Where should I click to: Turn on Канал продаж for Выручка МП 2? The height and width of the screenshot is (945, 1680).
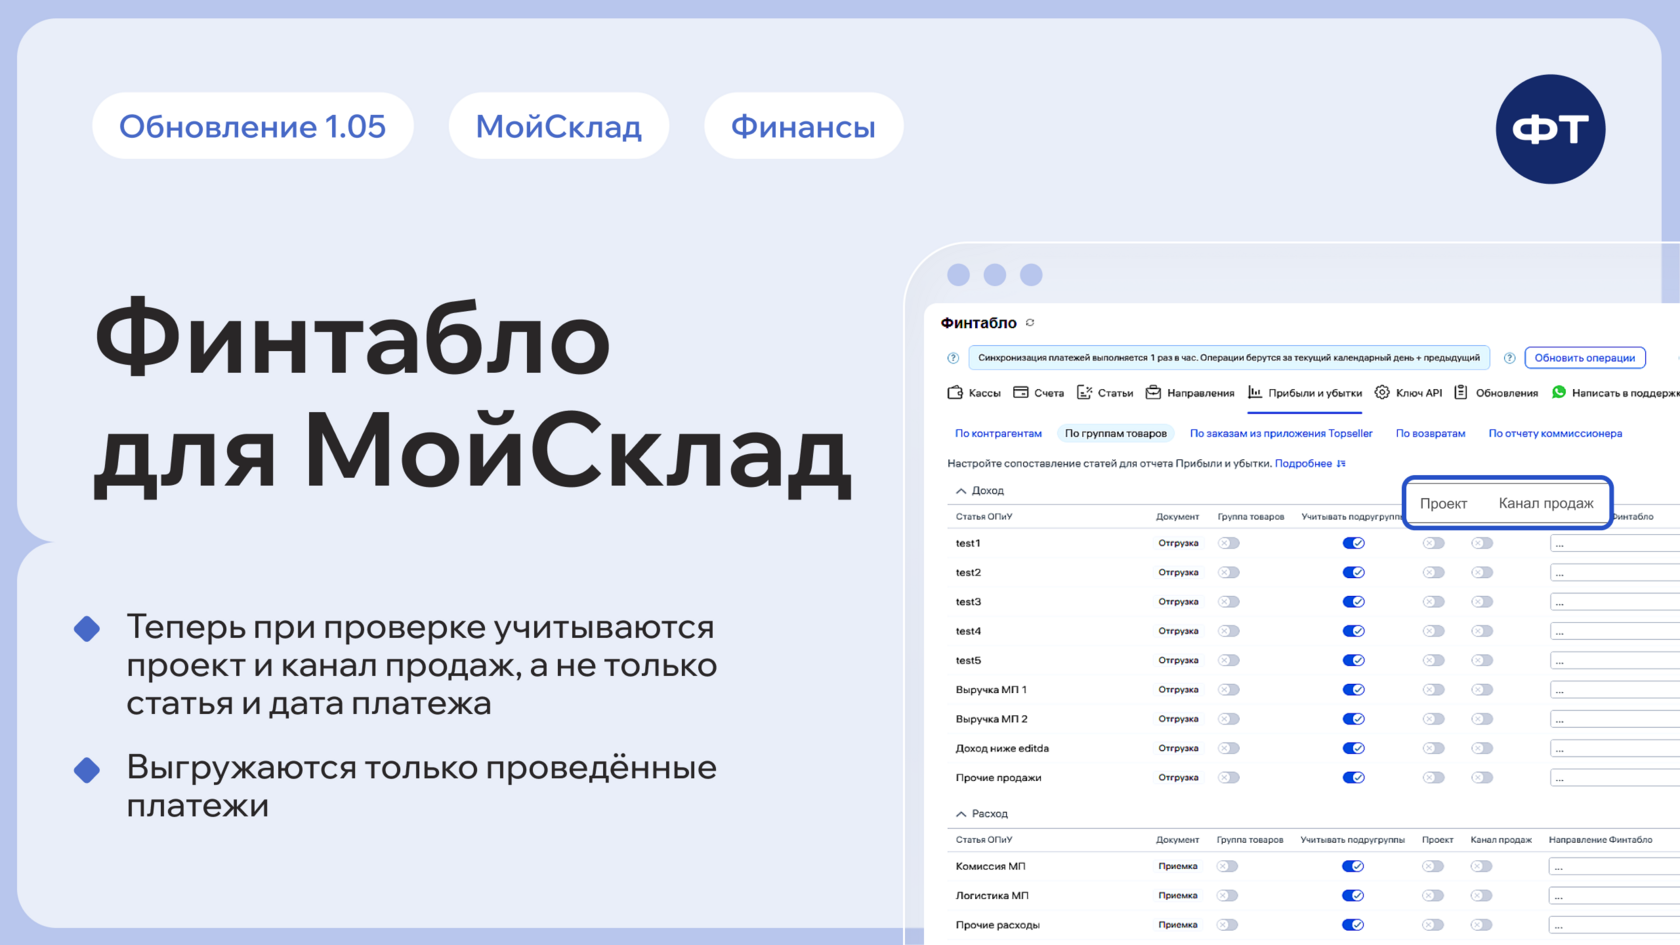pyautogui.click(x=1482, y=719)
